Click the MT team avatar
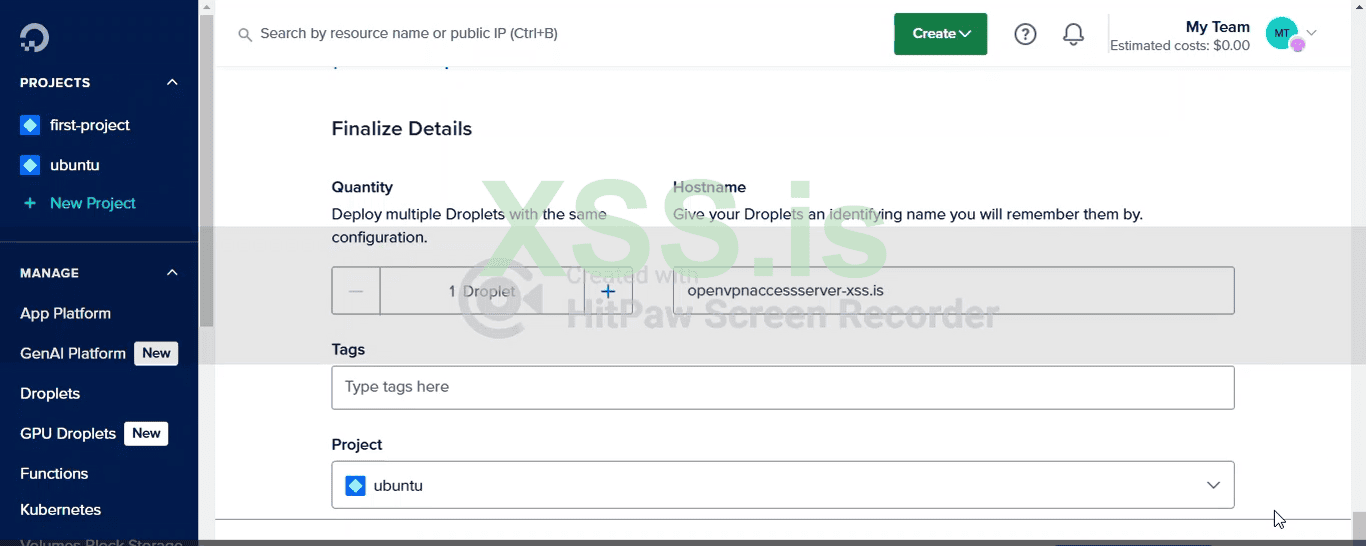1366x546 pixels. [1283, 34]
